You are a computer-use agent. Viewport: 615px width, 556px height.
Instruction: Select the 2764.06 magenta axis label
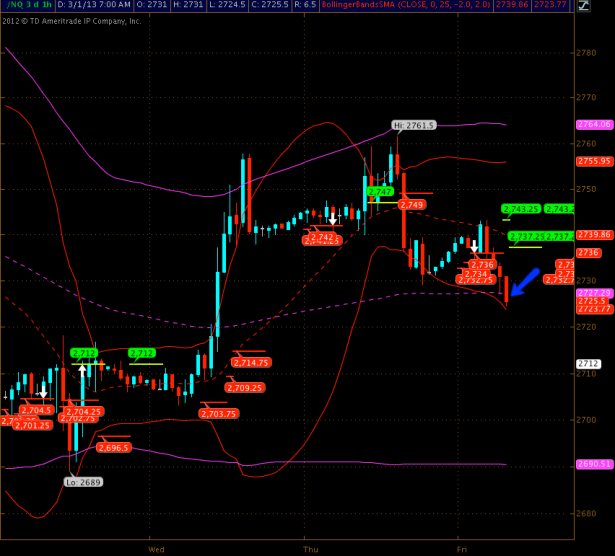pyautogui.click(x=594, y=124)
